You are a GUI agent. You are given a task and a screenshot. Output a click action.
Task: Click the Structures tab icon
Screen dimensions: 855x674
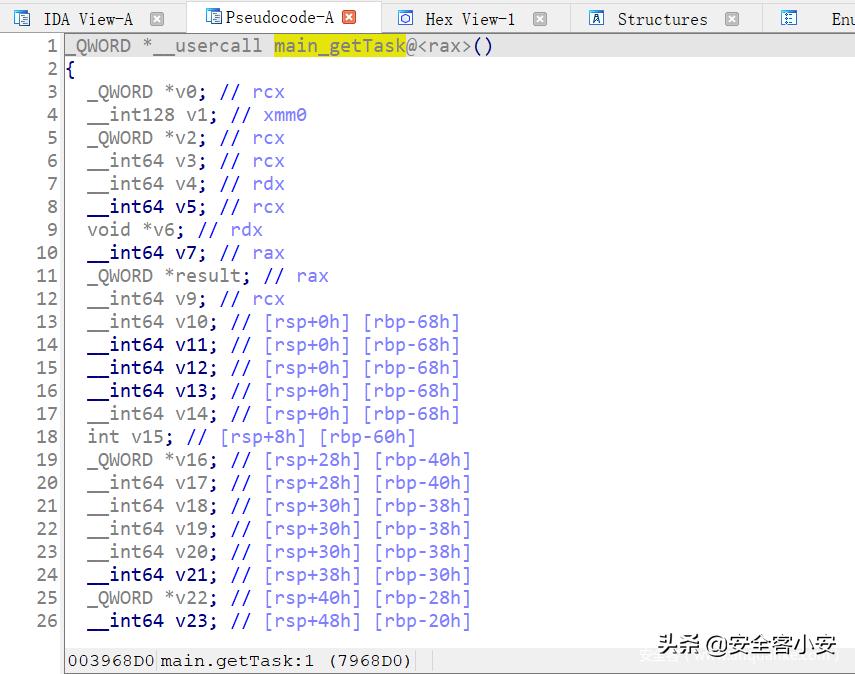click(x=597, y=19)
